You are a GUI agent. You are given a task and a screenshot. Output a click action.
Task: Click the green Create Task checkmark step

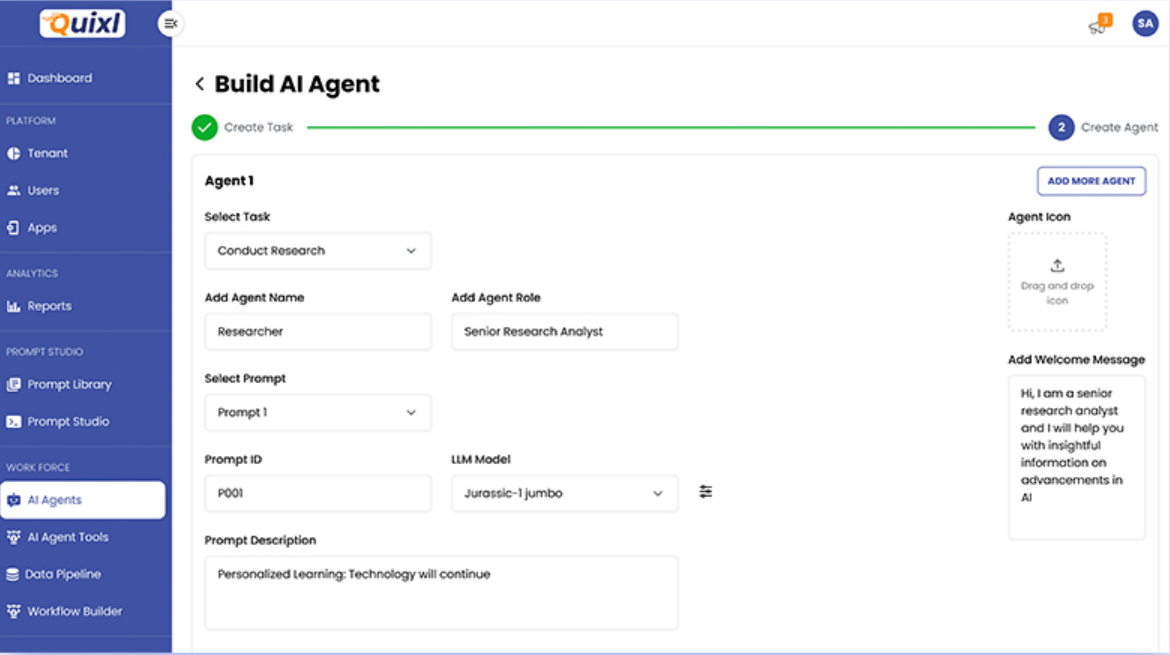(x=205, y=128)
